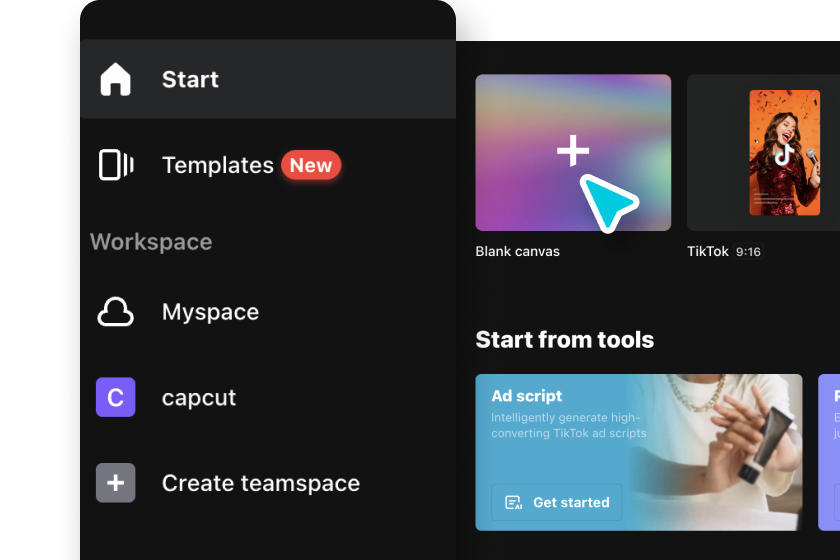
Task: Open the TikTok 9:16 preset thumbnail
Action: [x=763, y=153]
